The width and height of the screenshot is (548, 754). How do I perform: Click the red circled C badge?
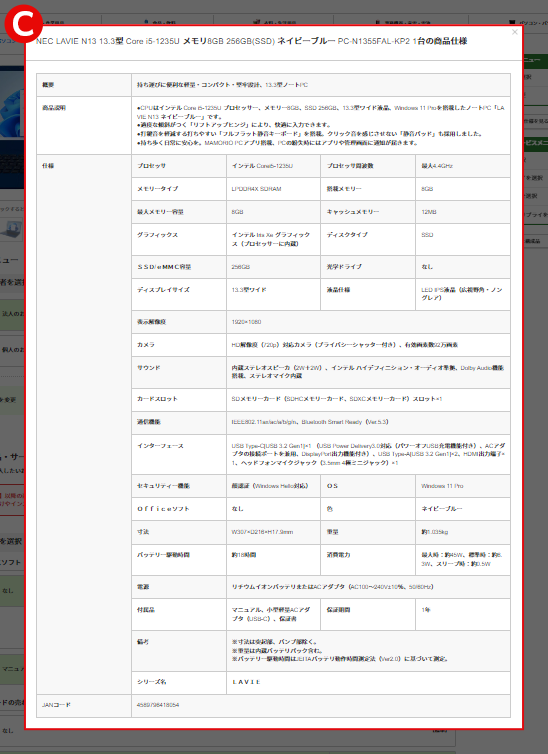pyautogui.click(x=23, y=24)
